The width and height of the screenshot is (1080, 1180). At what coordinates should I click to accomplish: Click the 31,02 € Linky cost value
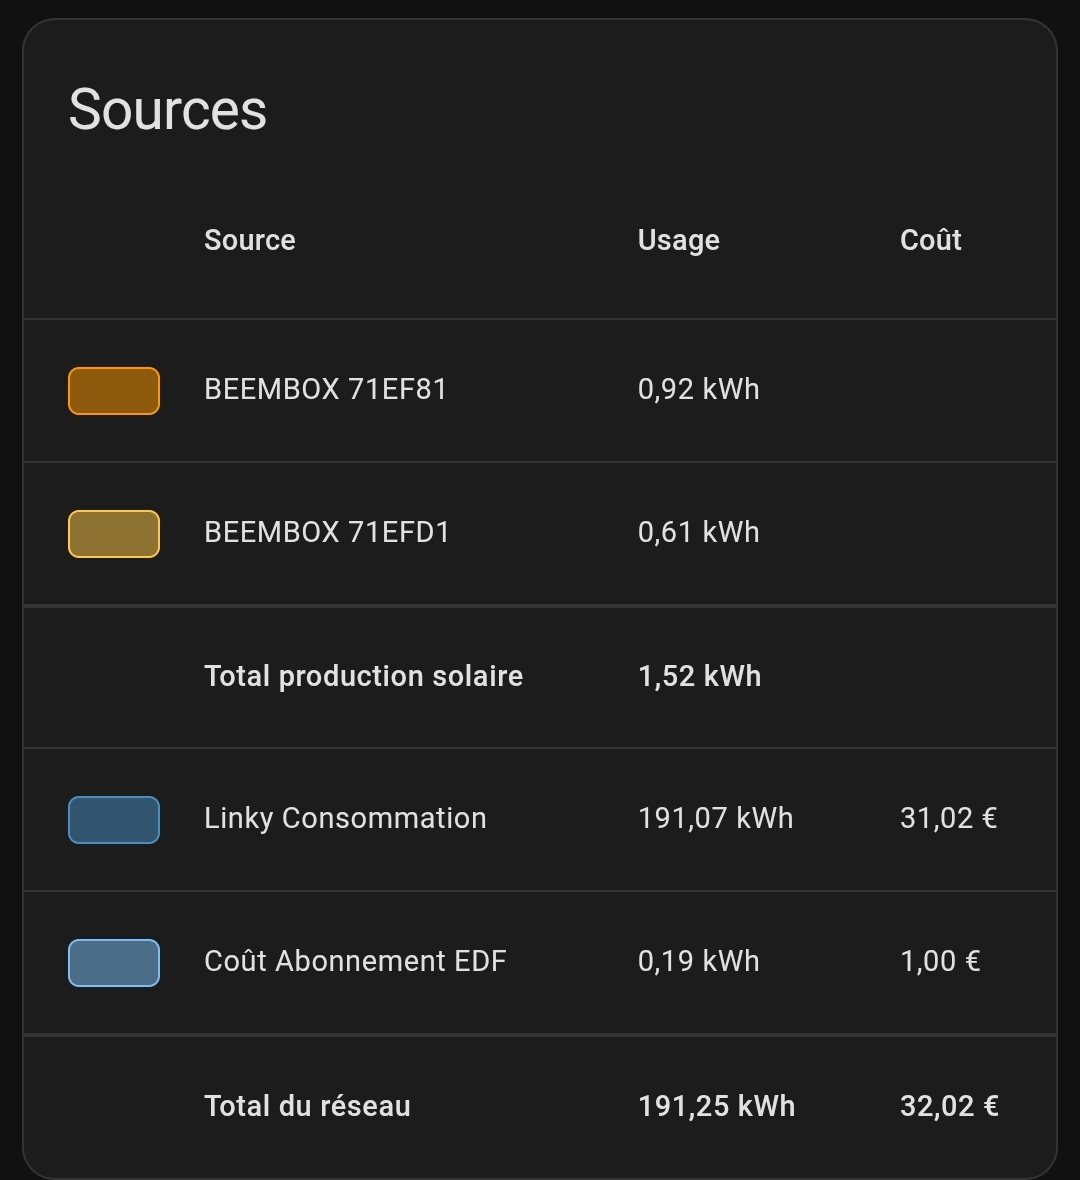pyautogui.click(x=948, y=819)
